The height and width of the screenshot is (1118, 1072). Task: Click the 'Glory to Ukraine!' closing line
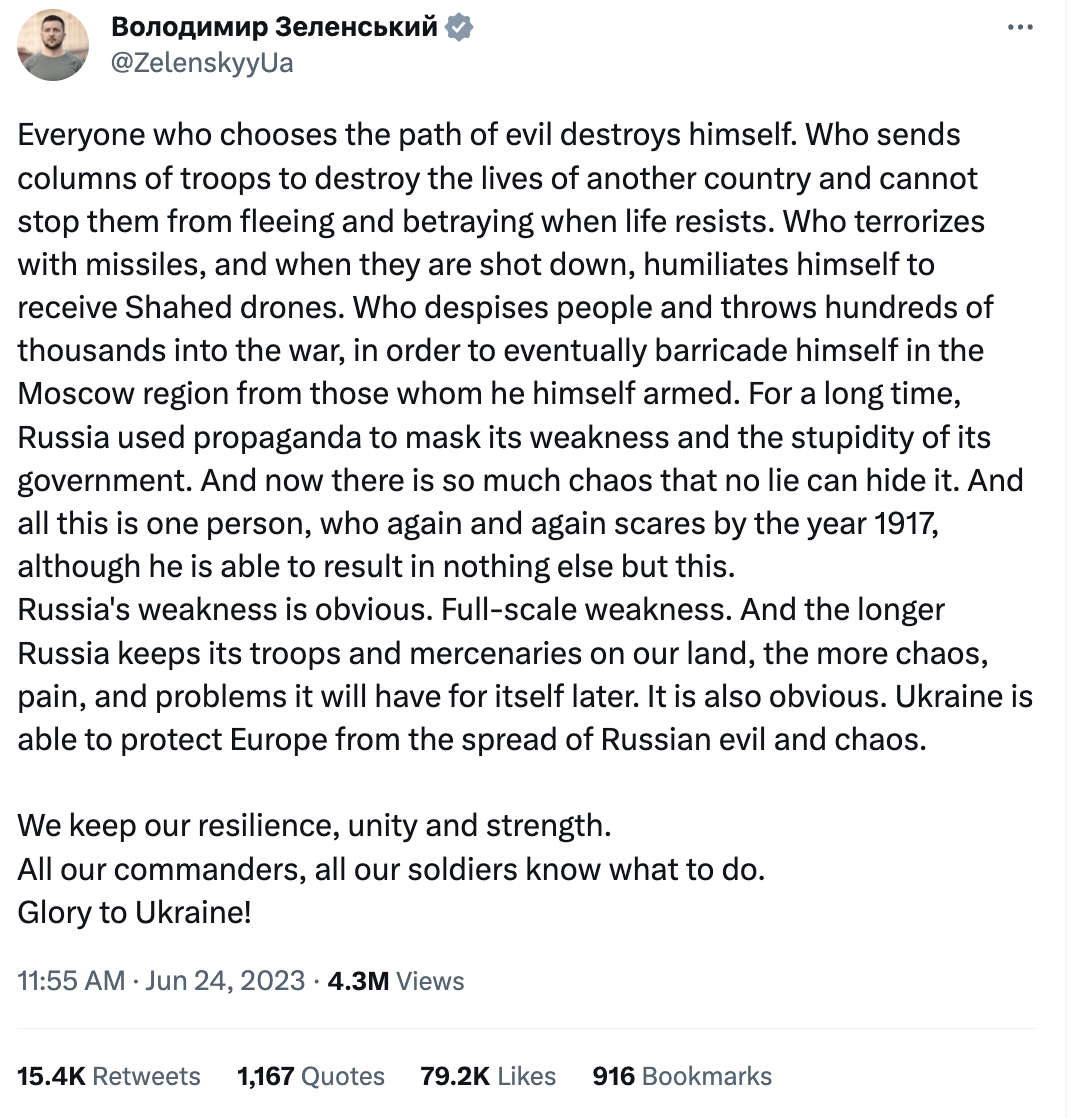point(135,912)
